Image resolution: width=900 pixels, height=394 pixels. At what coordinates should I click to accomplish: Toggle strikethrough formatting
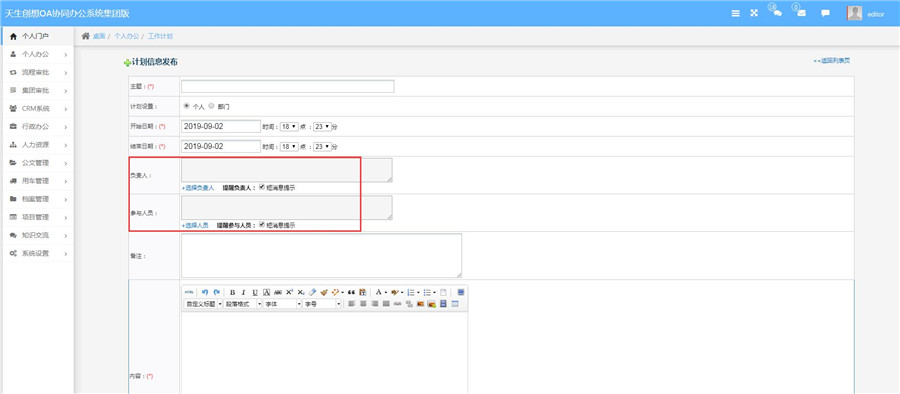[278, 292]
